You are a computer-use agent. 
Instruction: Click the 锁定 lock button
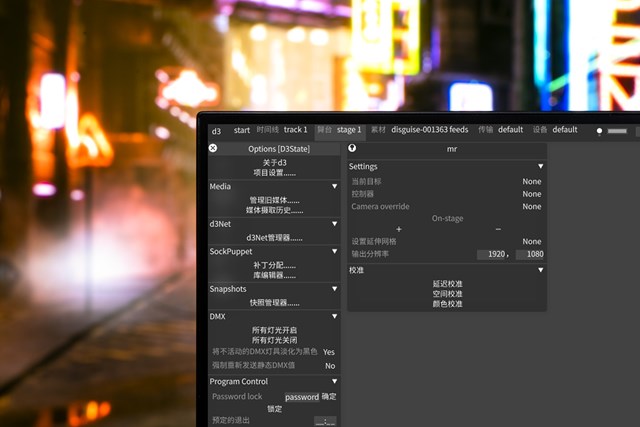tap(274, 409)
